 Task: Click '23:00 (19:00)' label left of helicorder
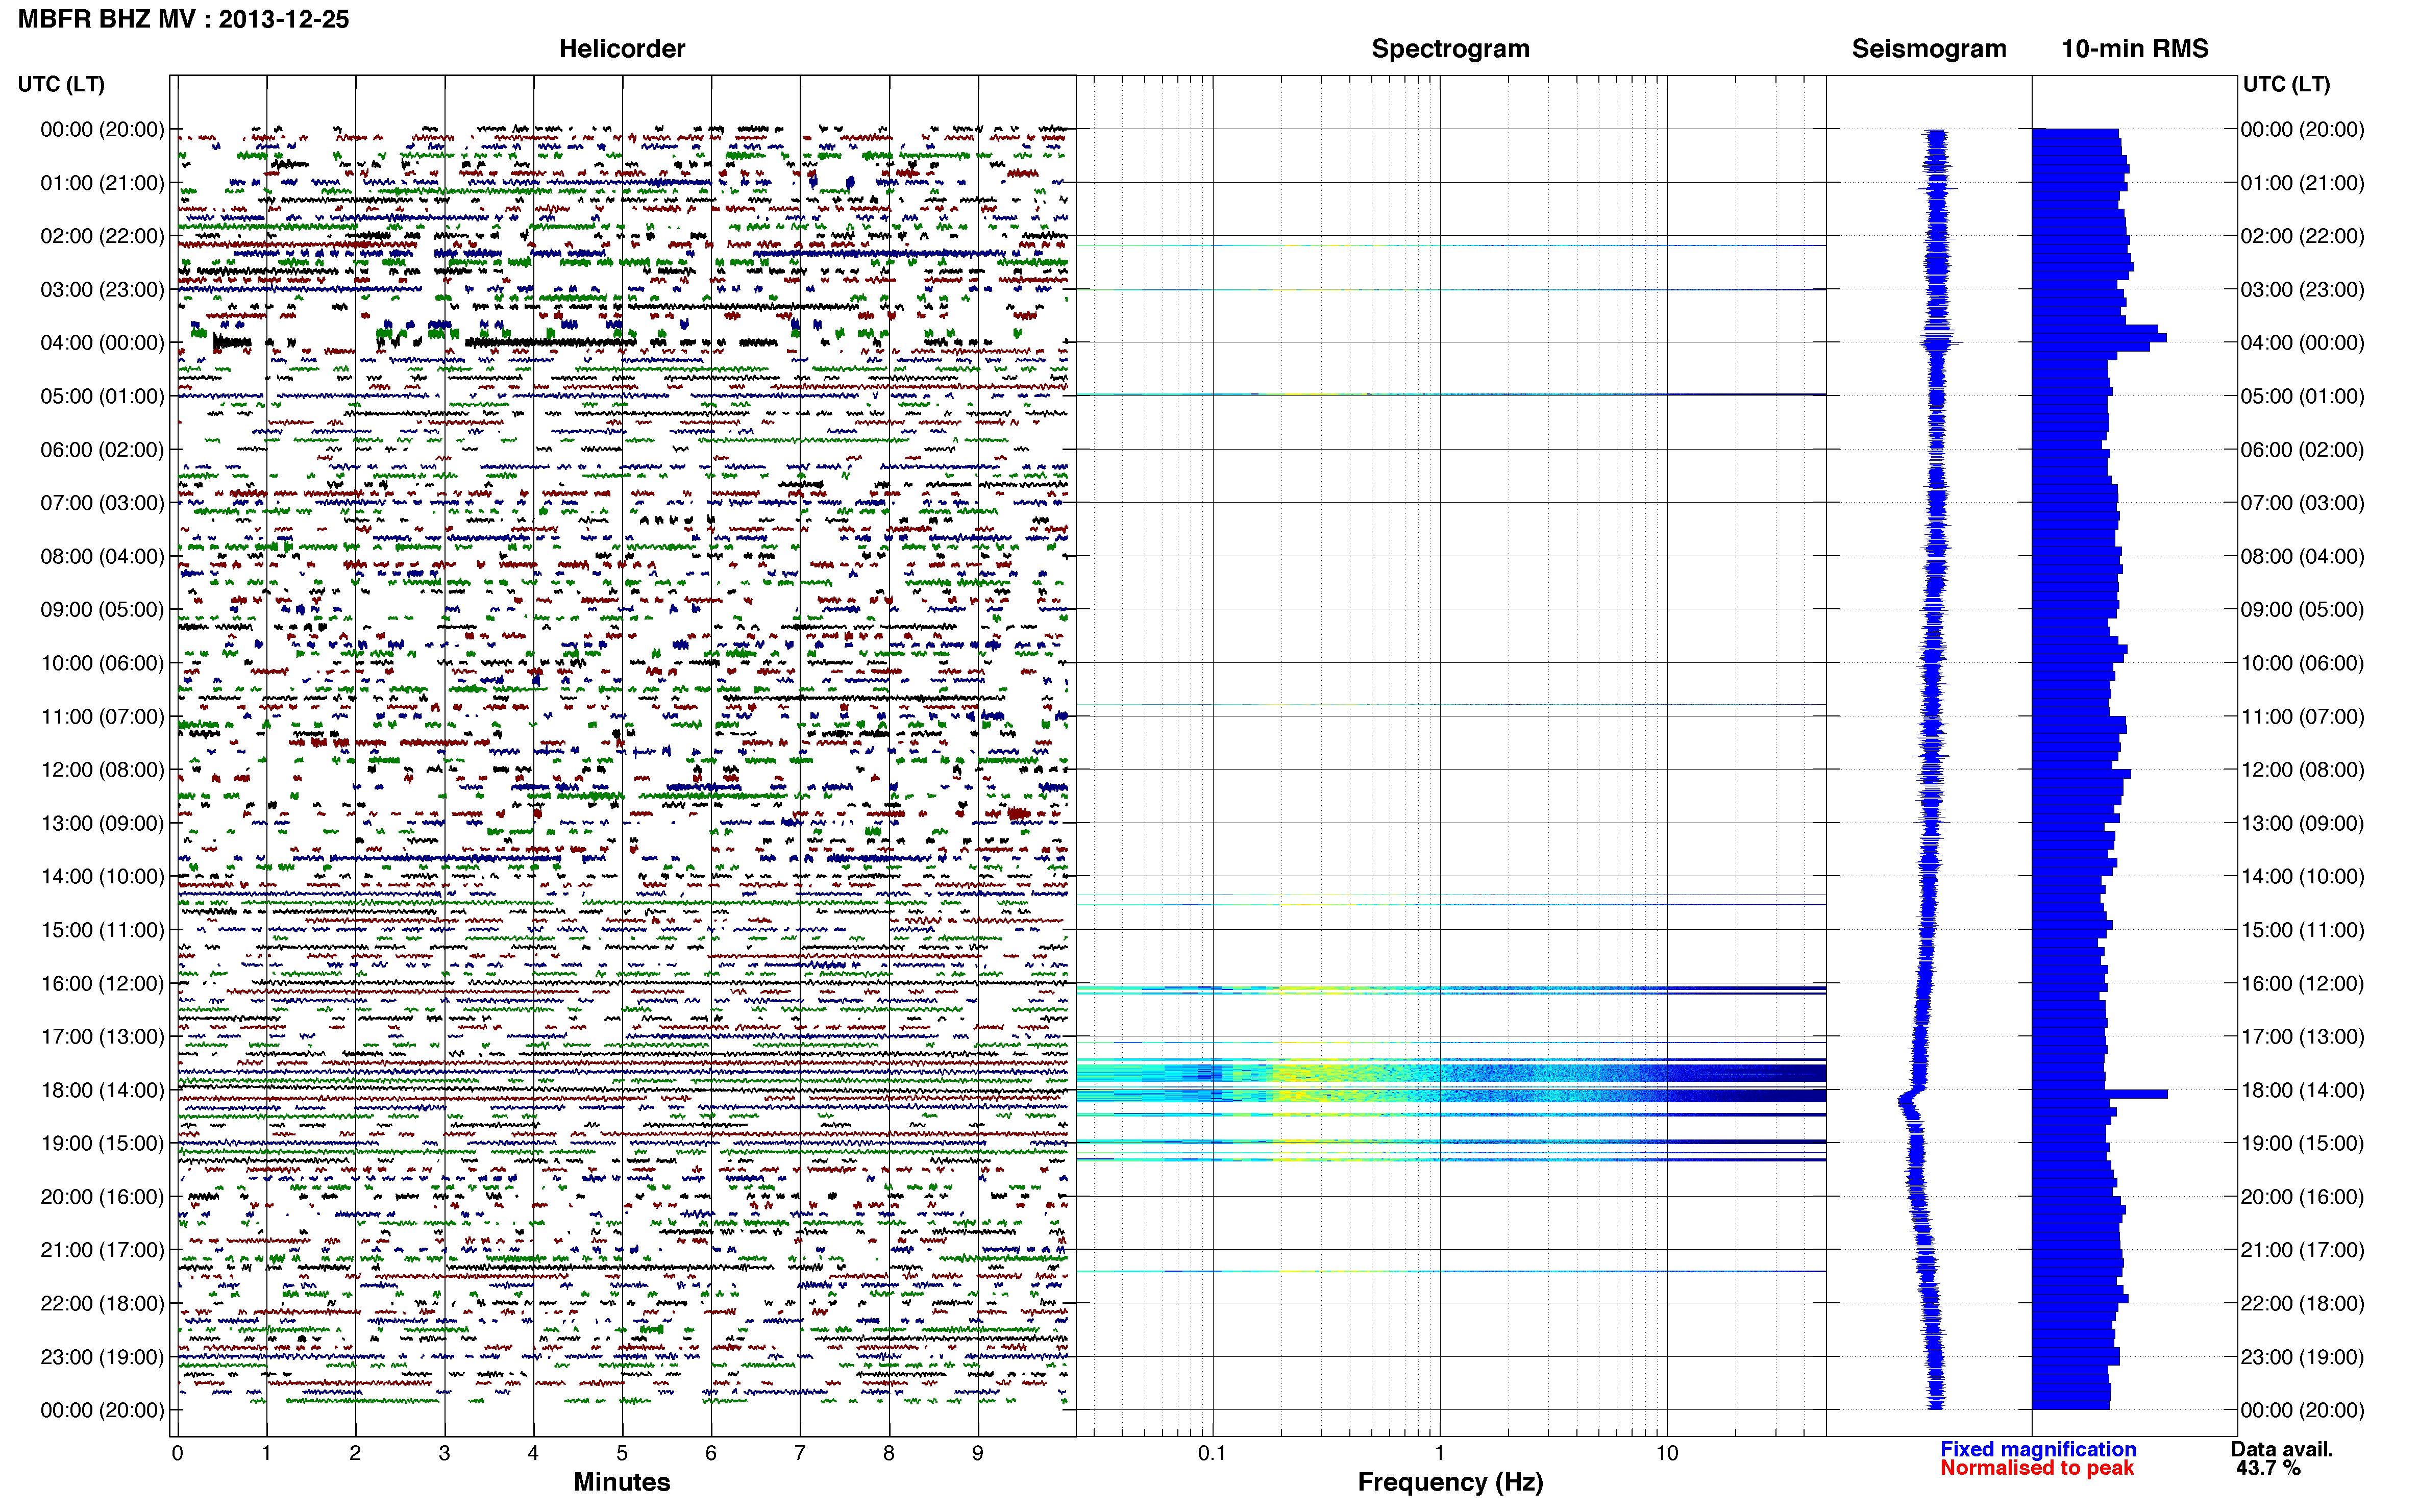102,1356
